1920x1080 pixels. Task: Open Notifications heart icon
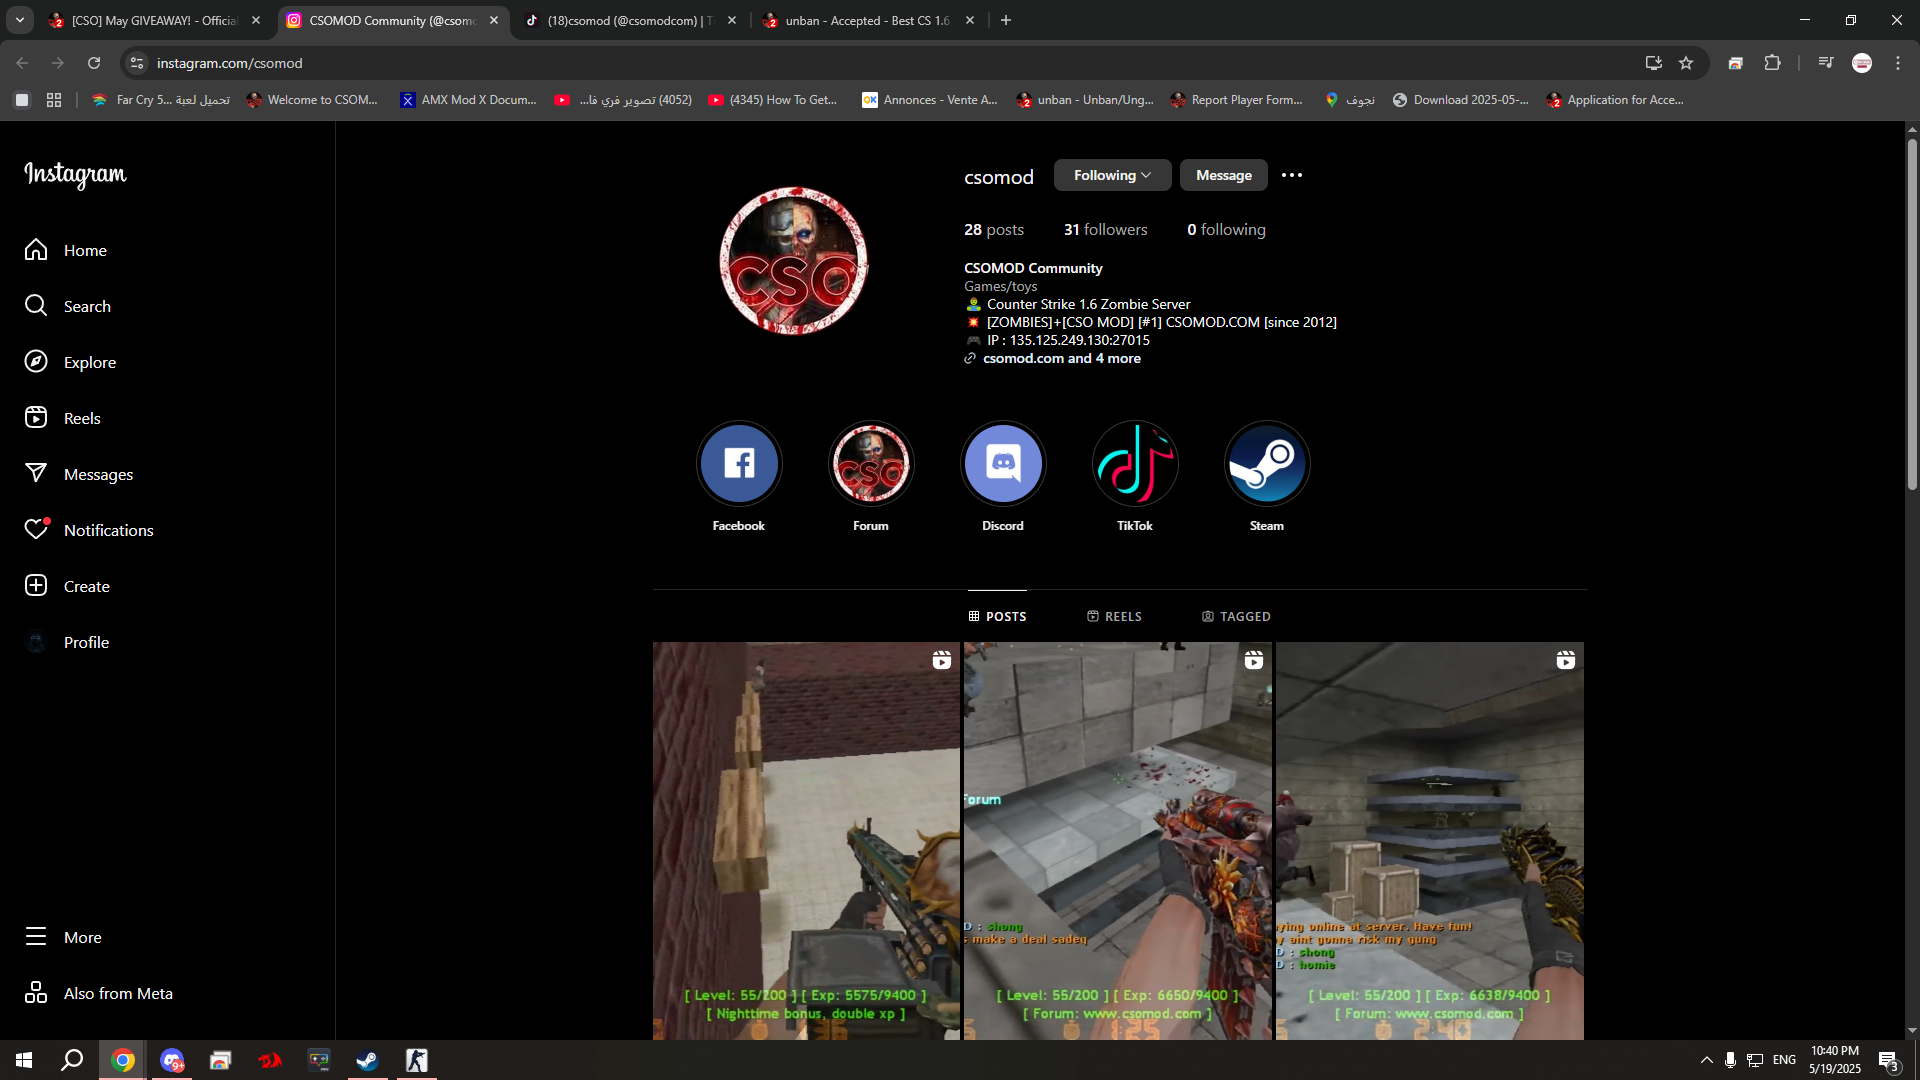click(36, 530)
